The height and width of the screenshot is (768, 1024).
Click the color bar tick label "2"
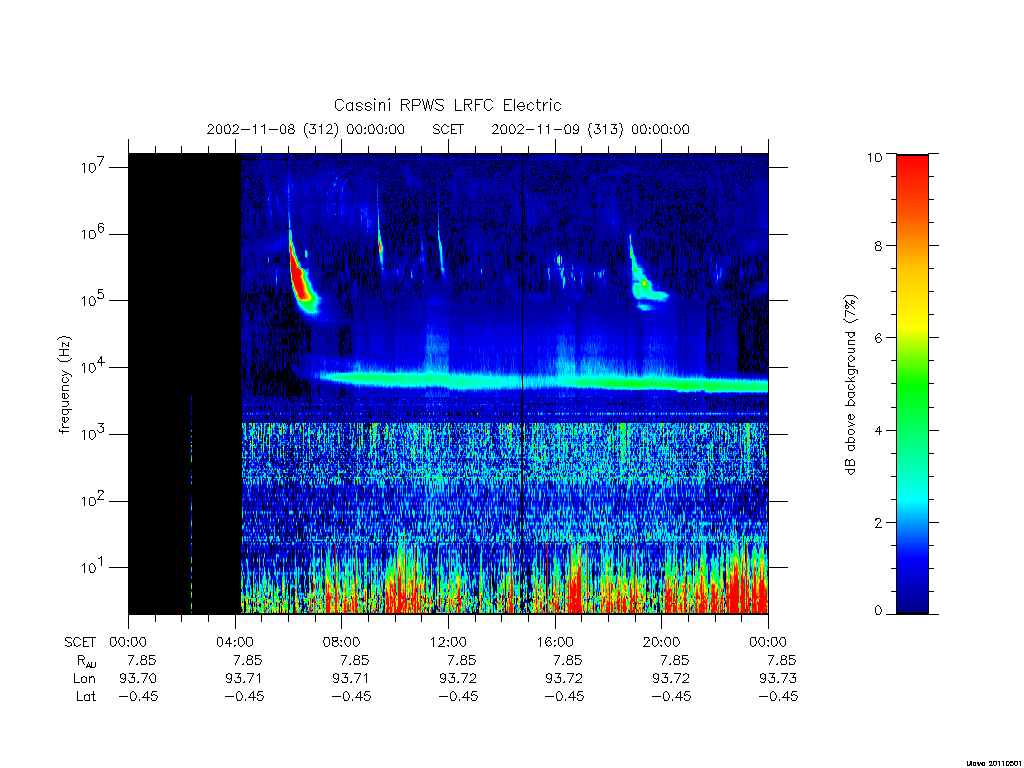tap(878, 522)
